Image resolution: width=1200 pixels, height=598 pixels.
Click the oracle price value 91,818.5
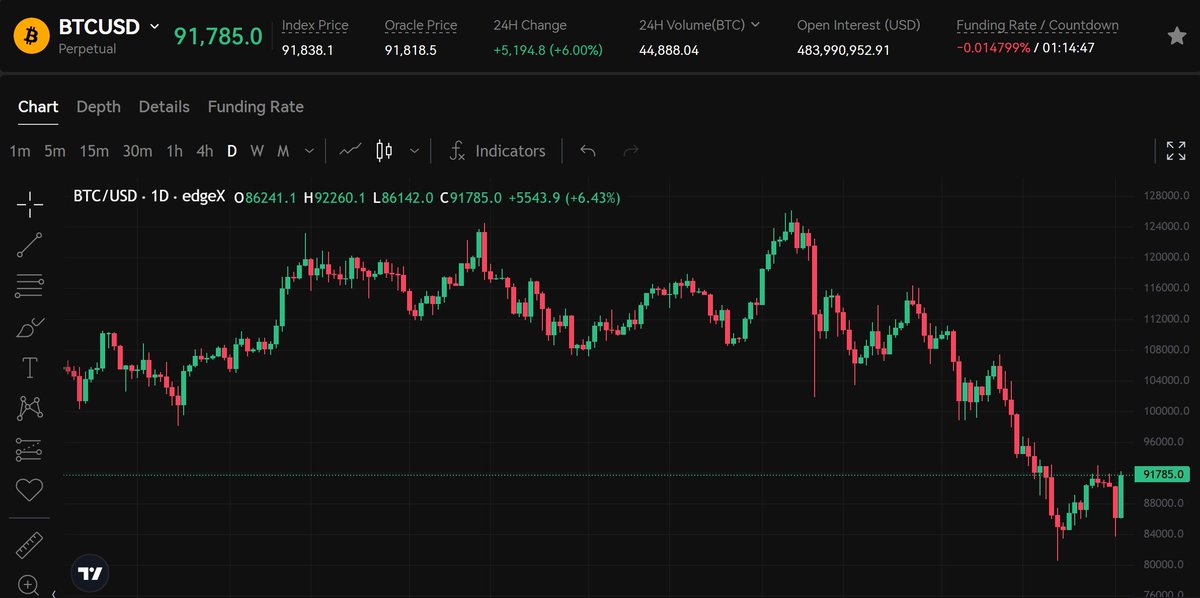click(x=411, y=49)
